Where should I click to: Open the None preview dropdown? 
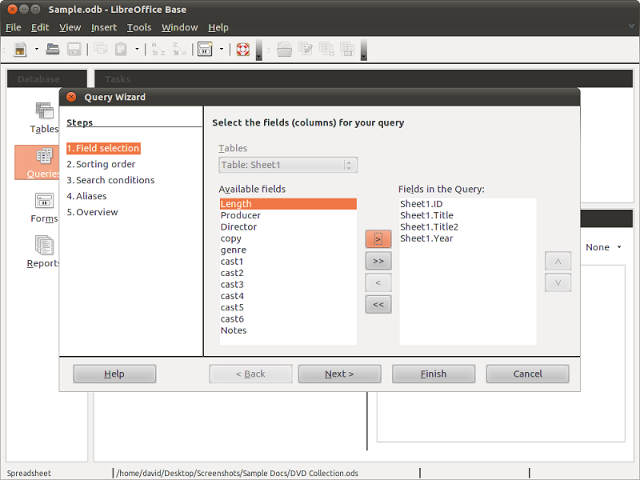603,247
